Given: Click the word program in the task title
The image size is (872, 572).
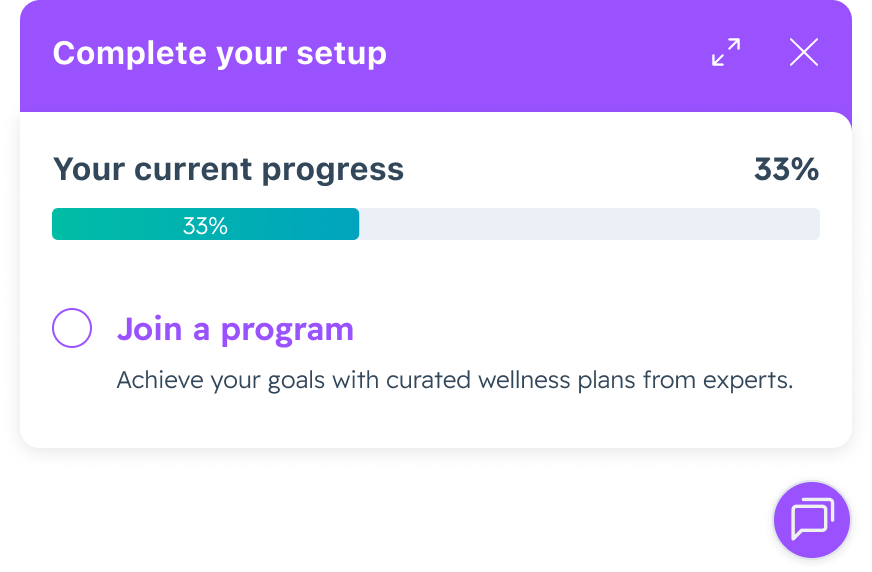Looking at the screenshot, I should [287, 330].
